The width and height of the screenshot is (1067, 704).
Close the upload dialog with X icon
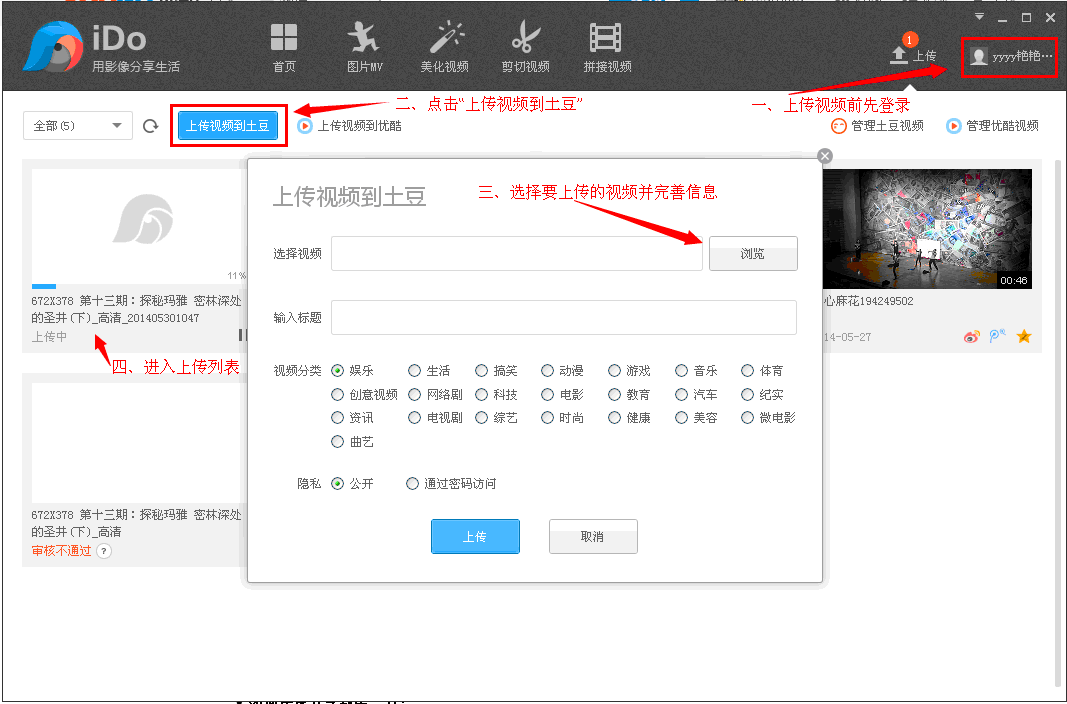point(824,156)
